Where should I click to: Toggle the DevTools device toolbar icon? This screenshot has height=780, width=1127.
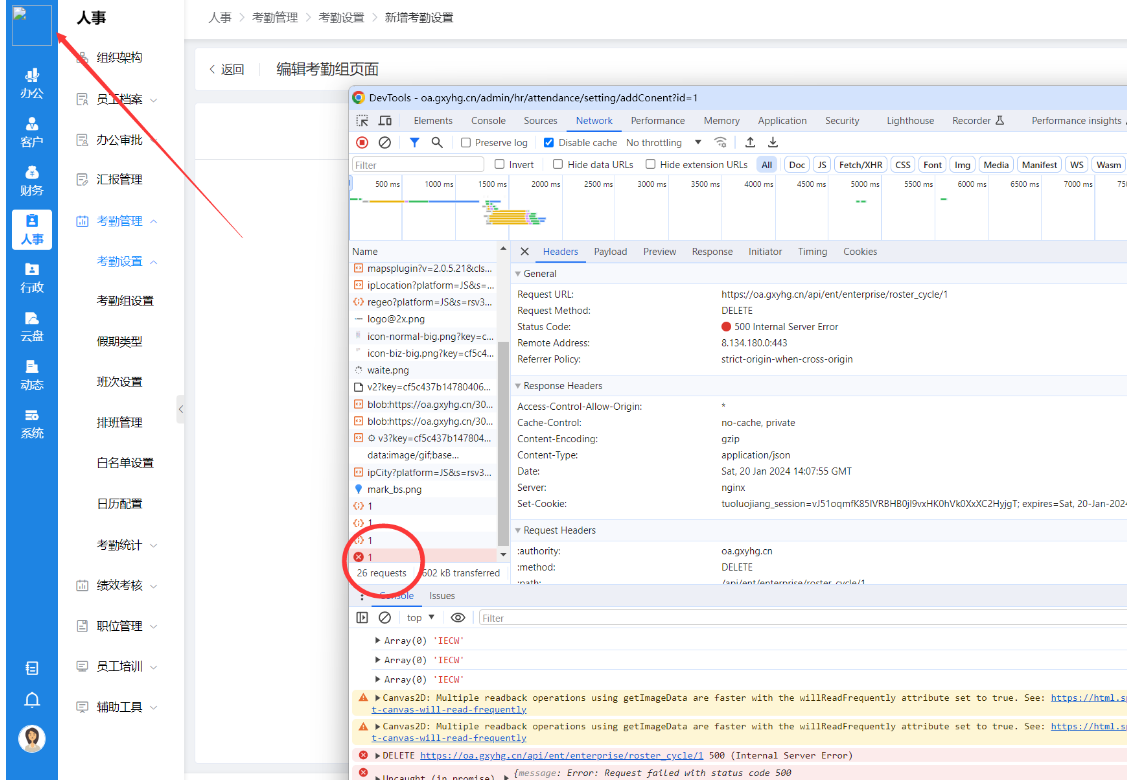coord(385,121)
